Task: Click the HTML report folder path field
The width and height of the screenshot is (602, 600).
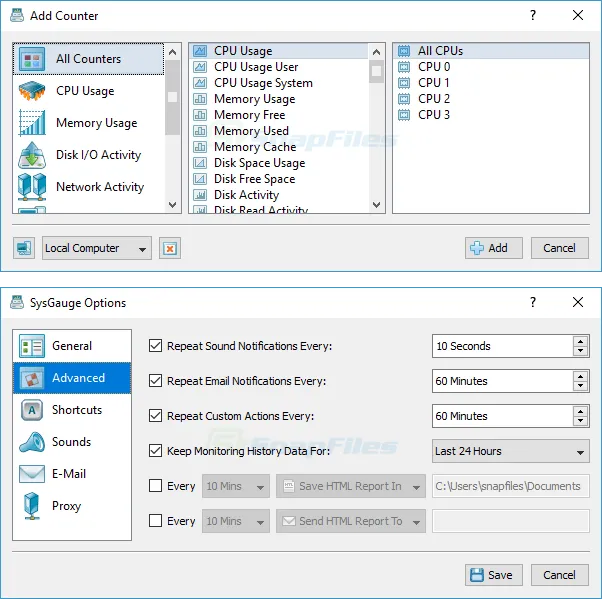Action: click(511, 486)
